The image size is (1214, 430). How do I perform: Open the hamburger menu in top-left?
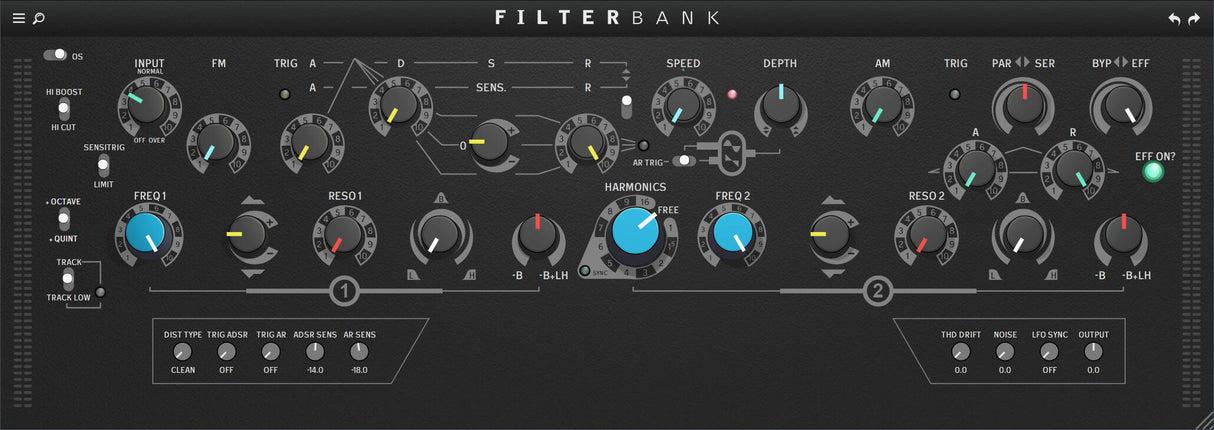(x=19, y=18)
